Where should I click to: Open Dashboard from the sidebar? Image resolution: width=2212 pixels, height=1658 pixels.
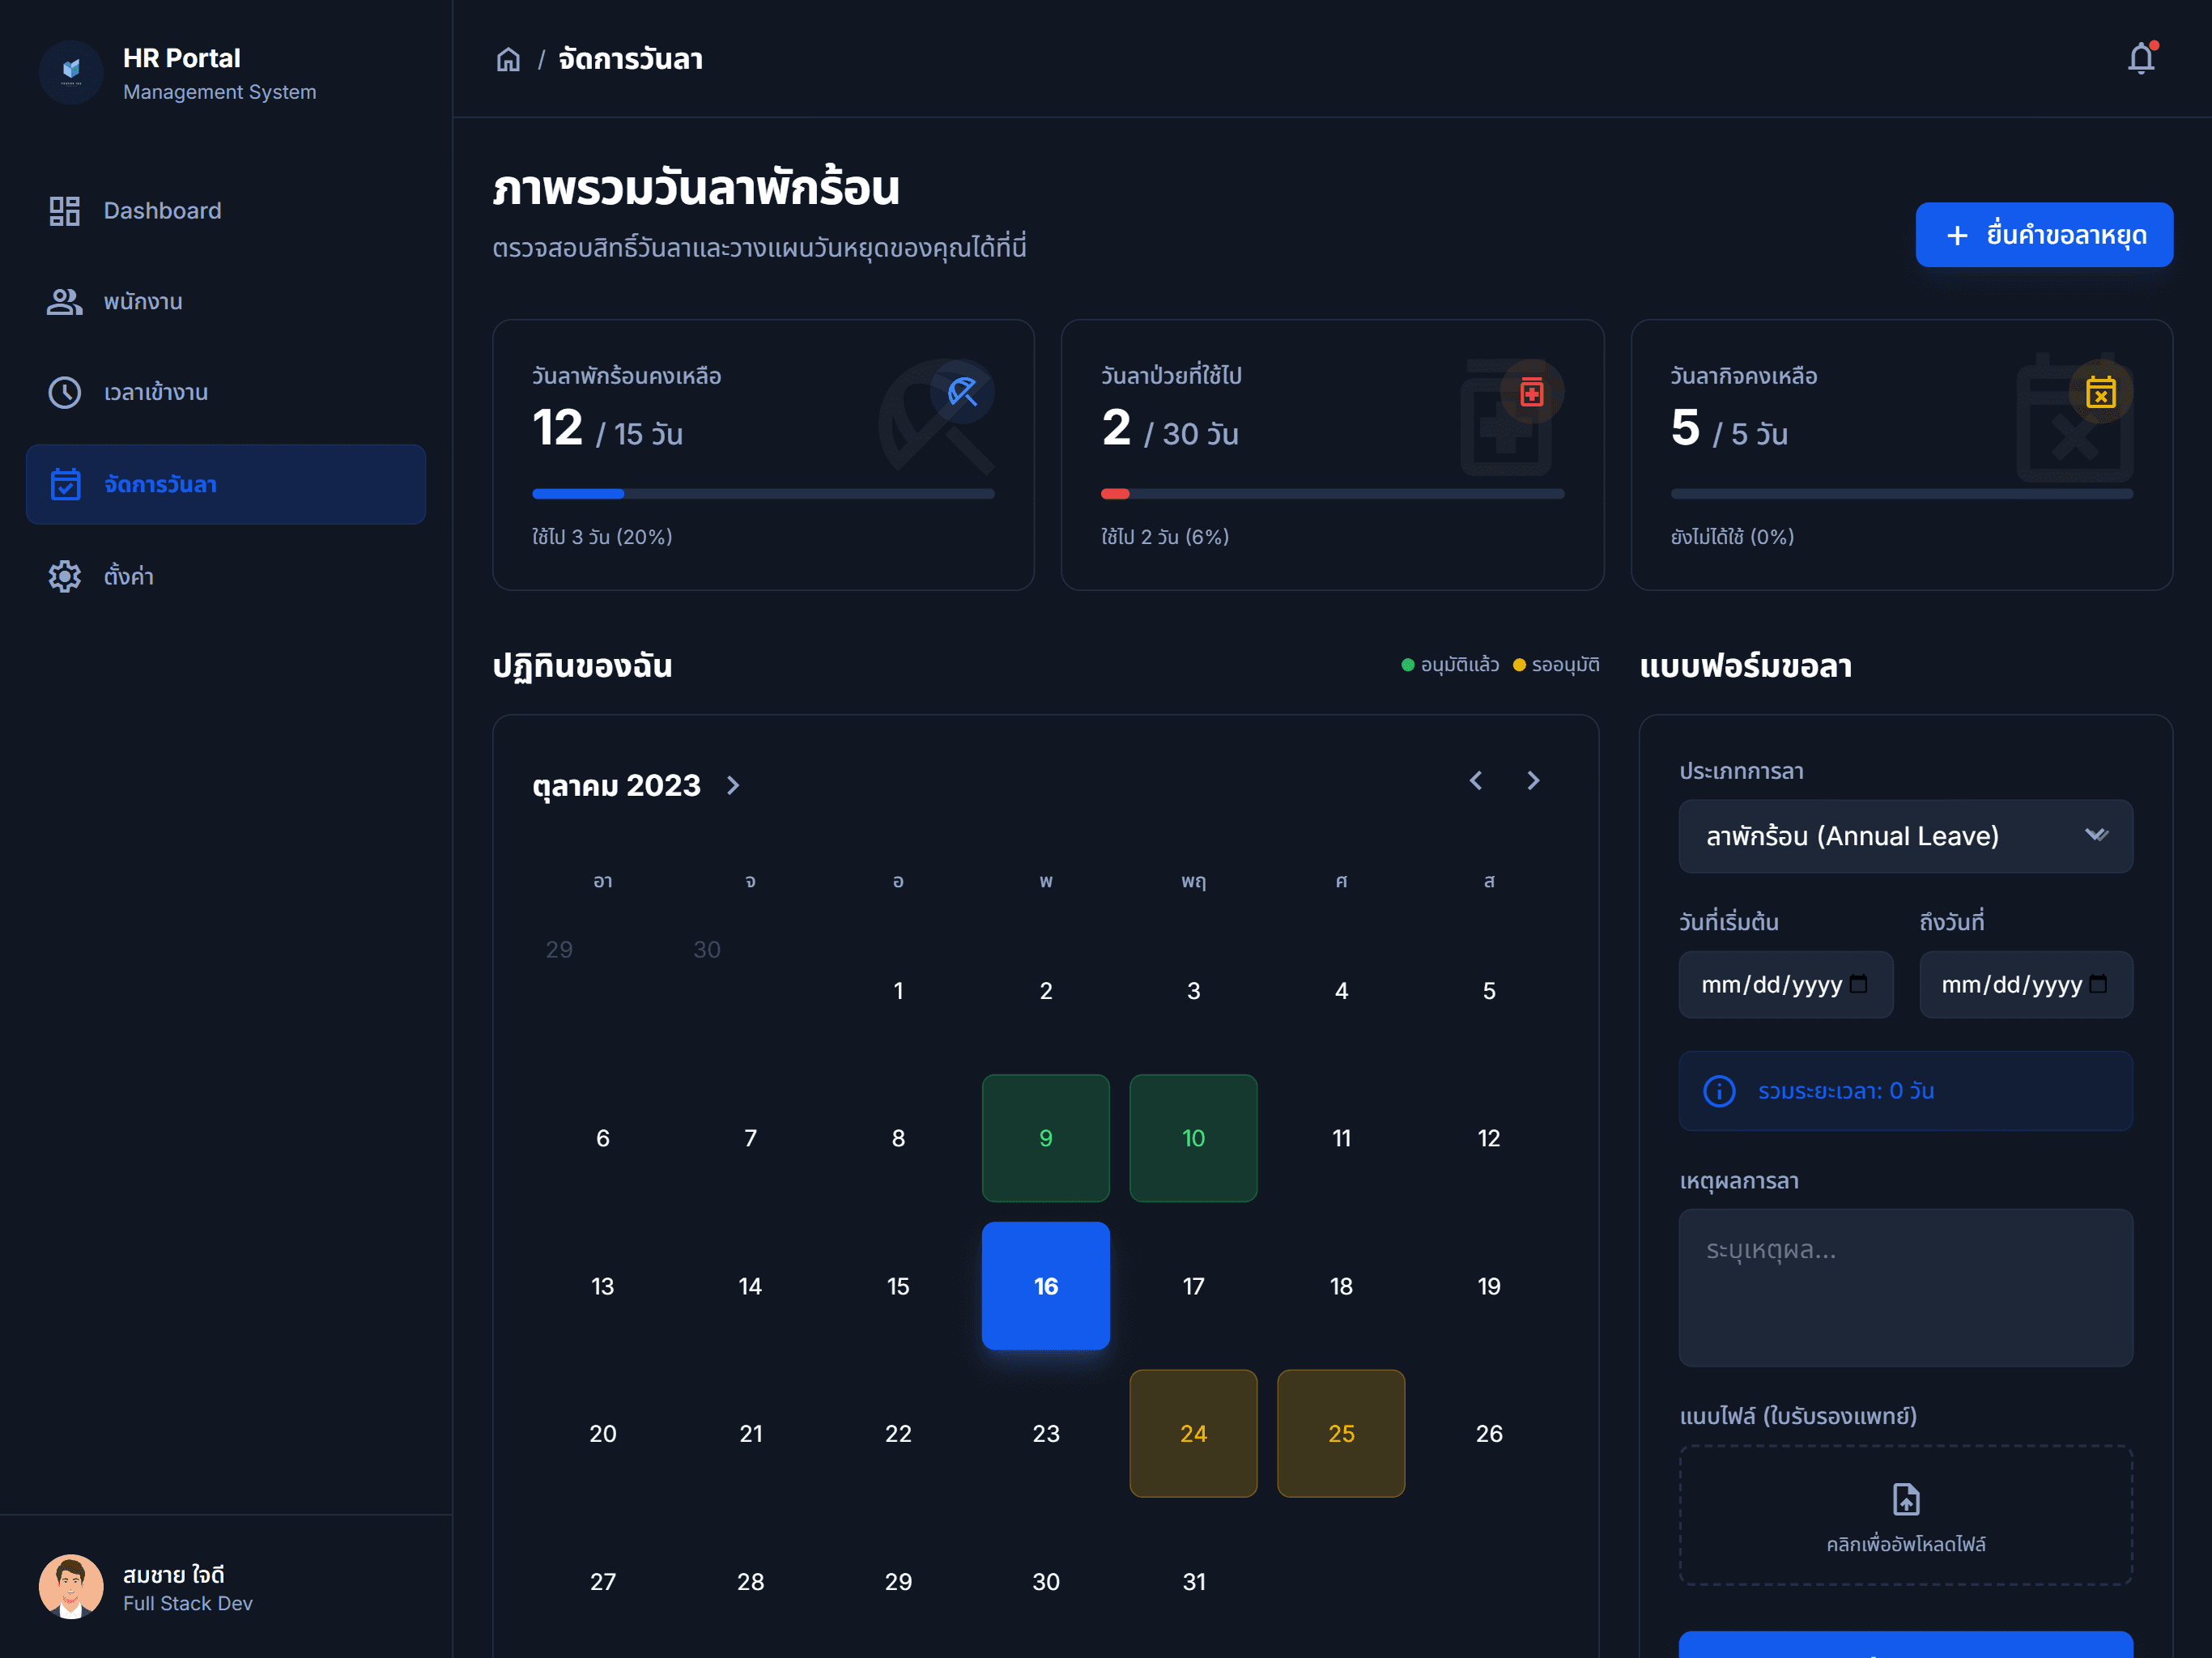point(162,211)
